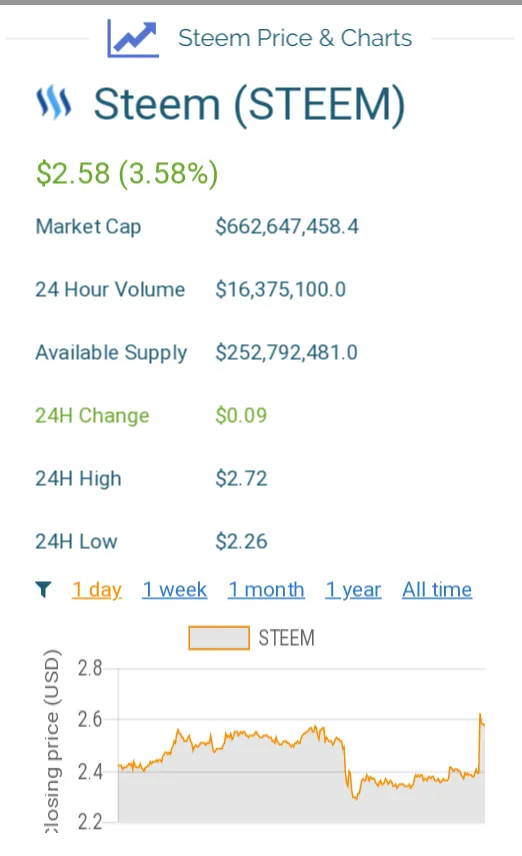
Task: Display the All time price chart
Action: 437,590
